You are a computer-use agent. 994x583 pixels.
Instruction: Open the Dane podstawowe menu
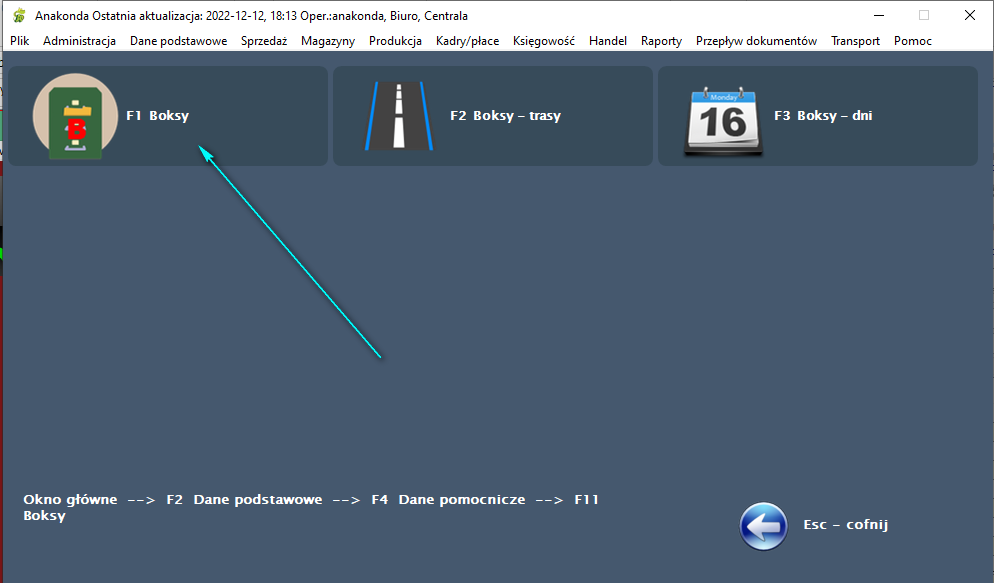coord(178,41)
